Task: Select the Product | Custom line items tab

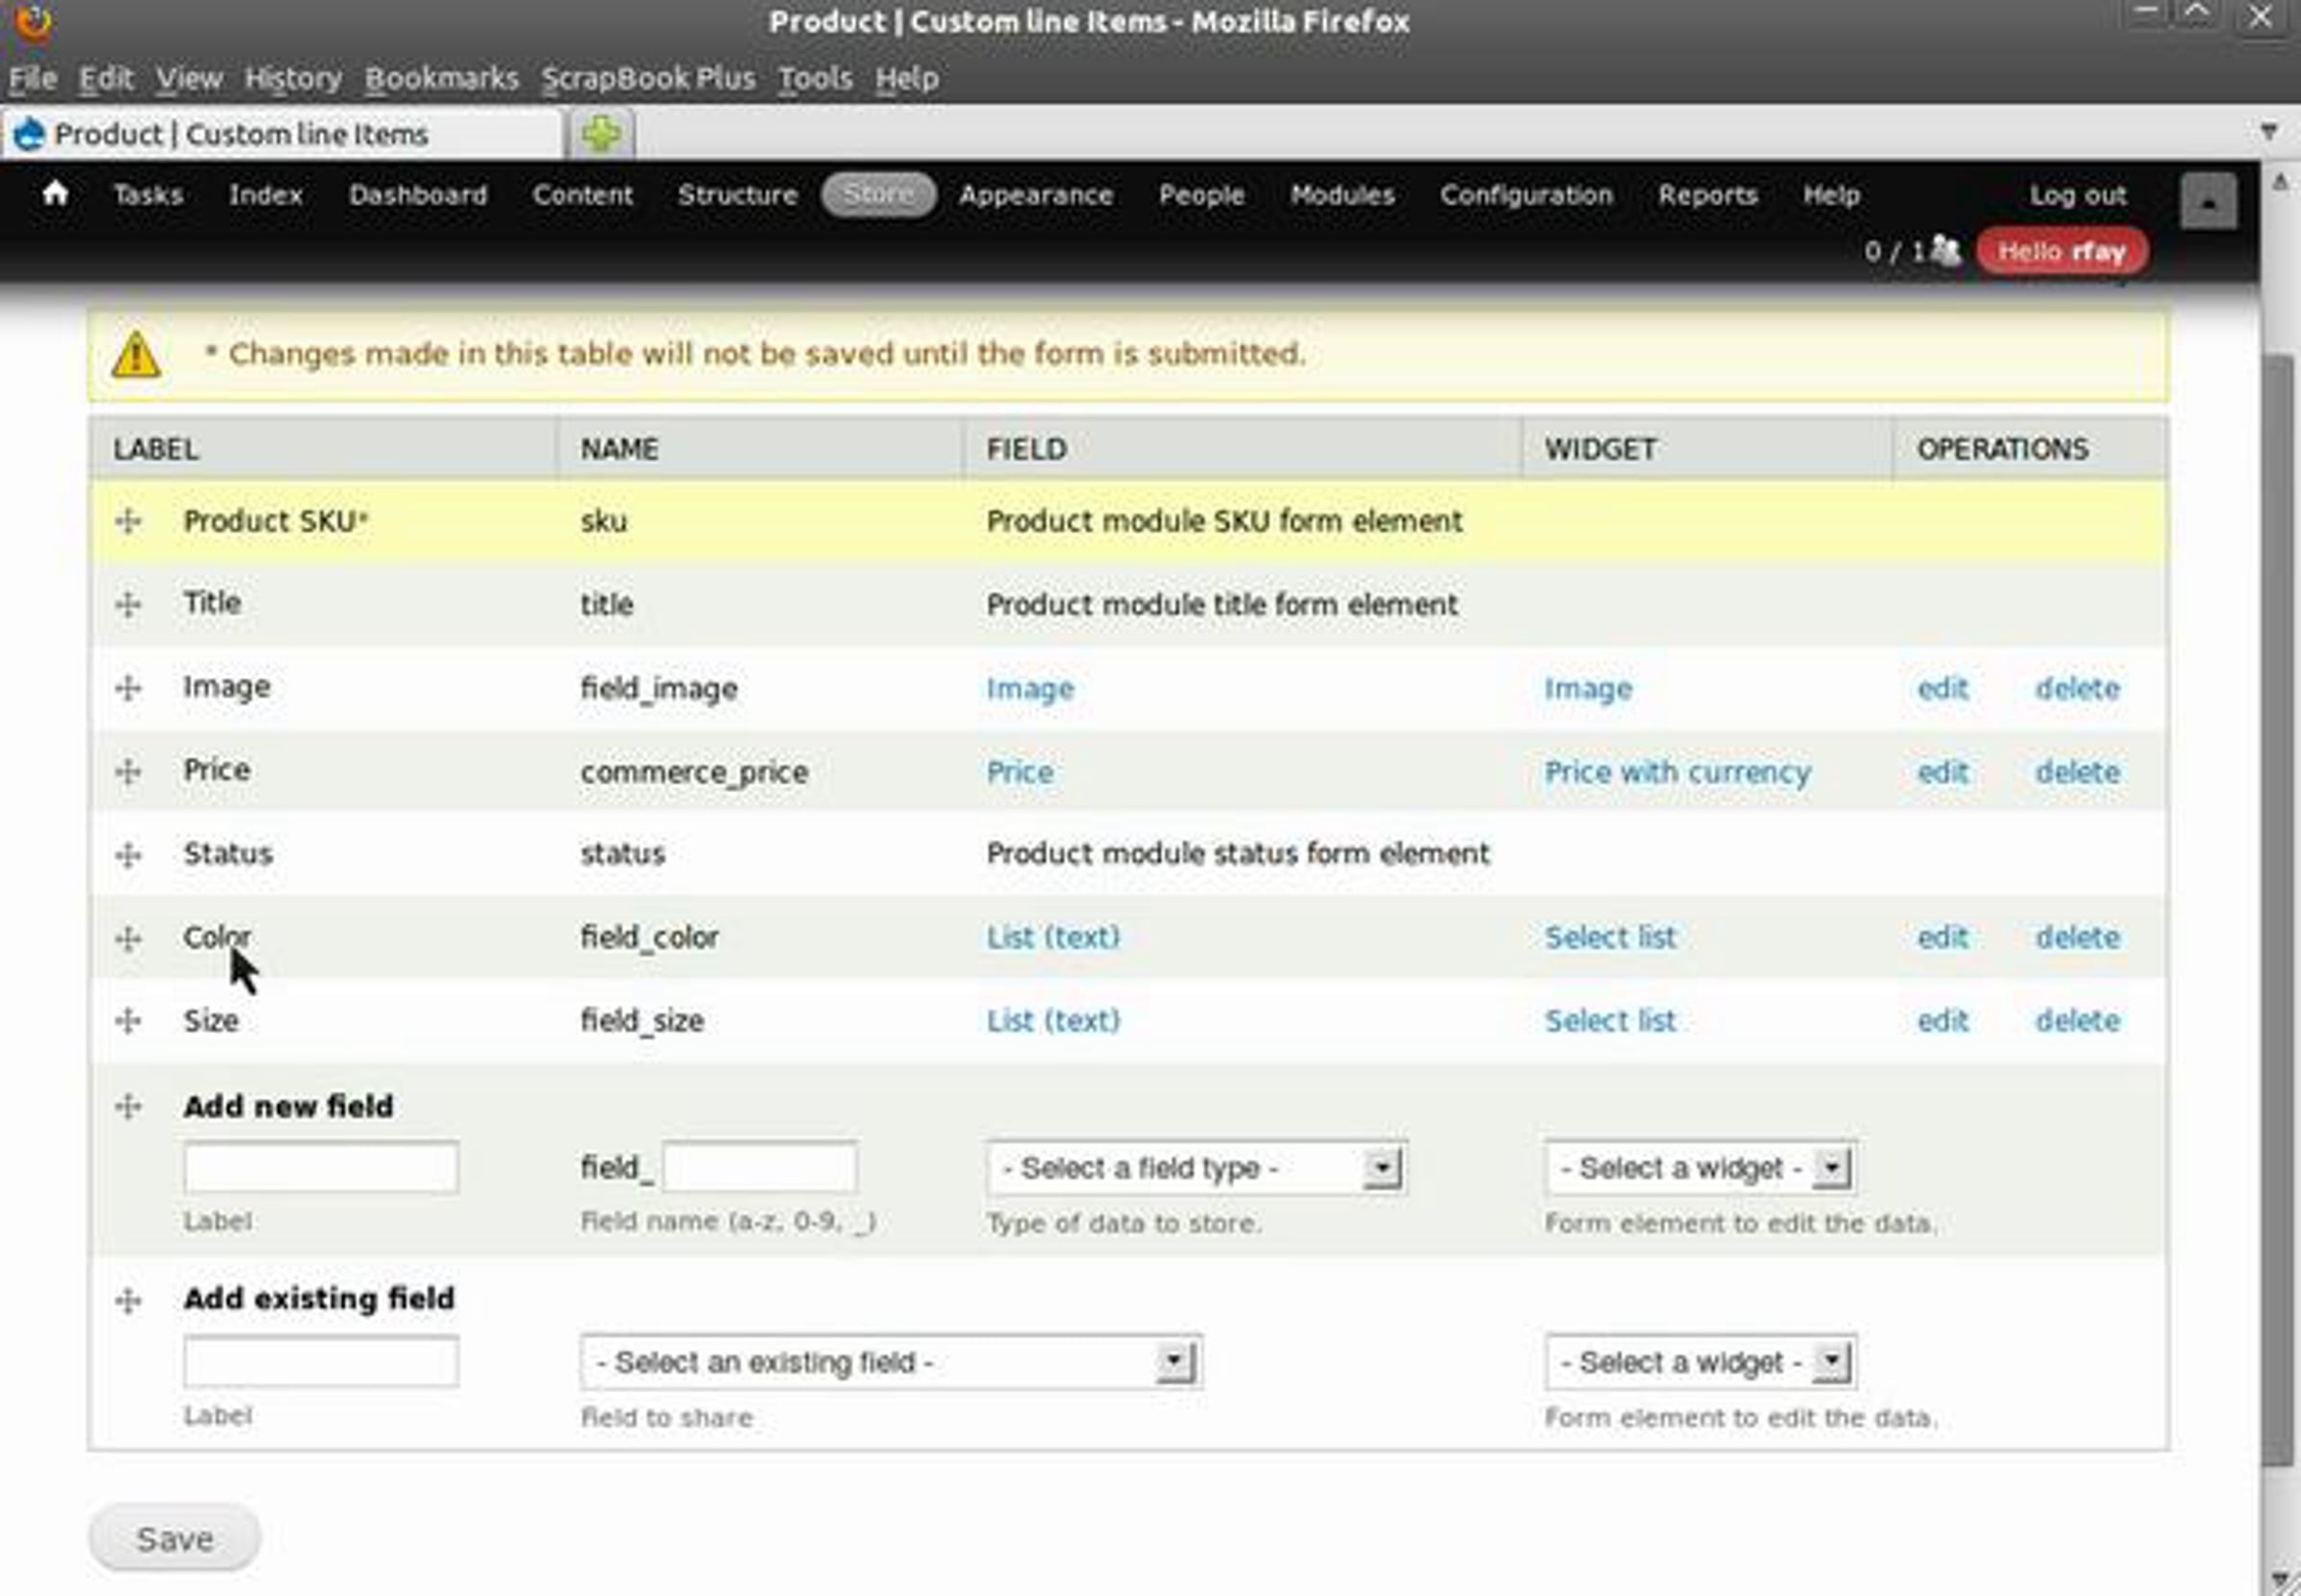Action: click(283, 134)
